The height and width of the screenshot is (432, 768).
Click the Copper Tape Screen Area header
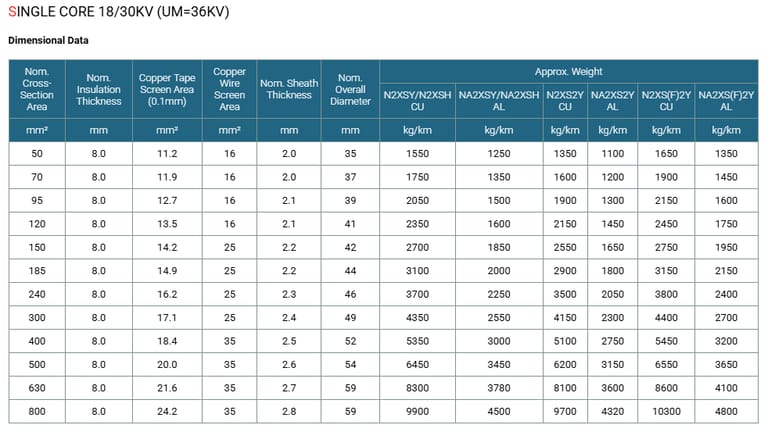click(x=167, y=88)
